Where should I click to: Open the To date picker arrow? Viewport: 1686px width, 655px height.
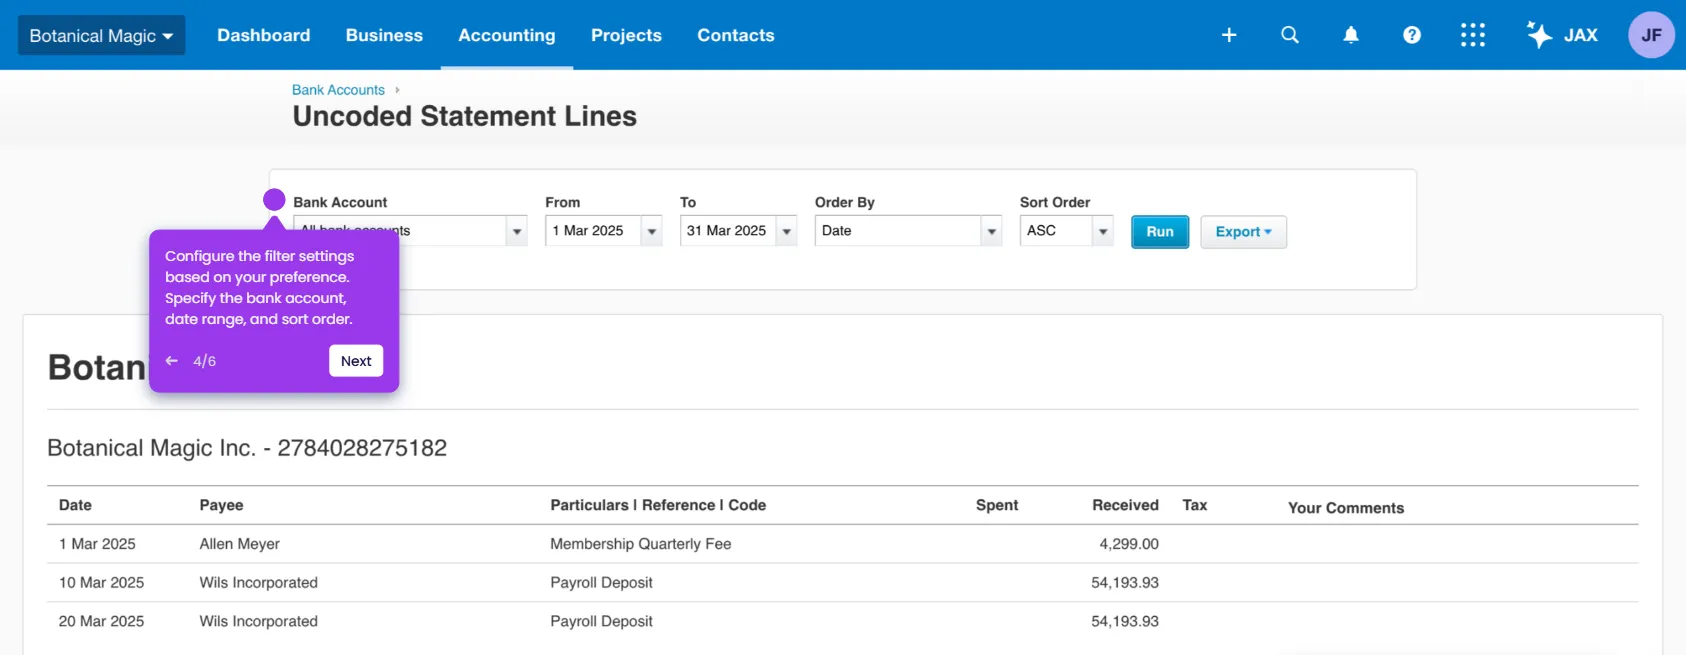[787, 231]
